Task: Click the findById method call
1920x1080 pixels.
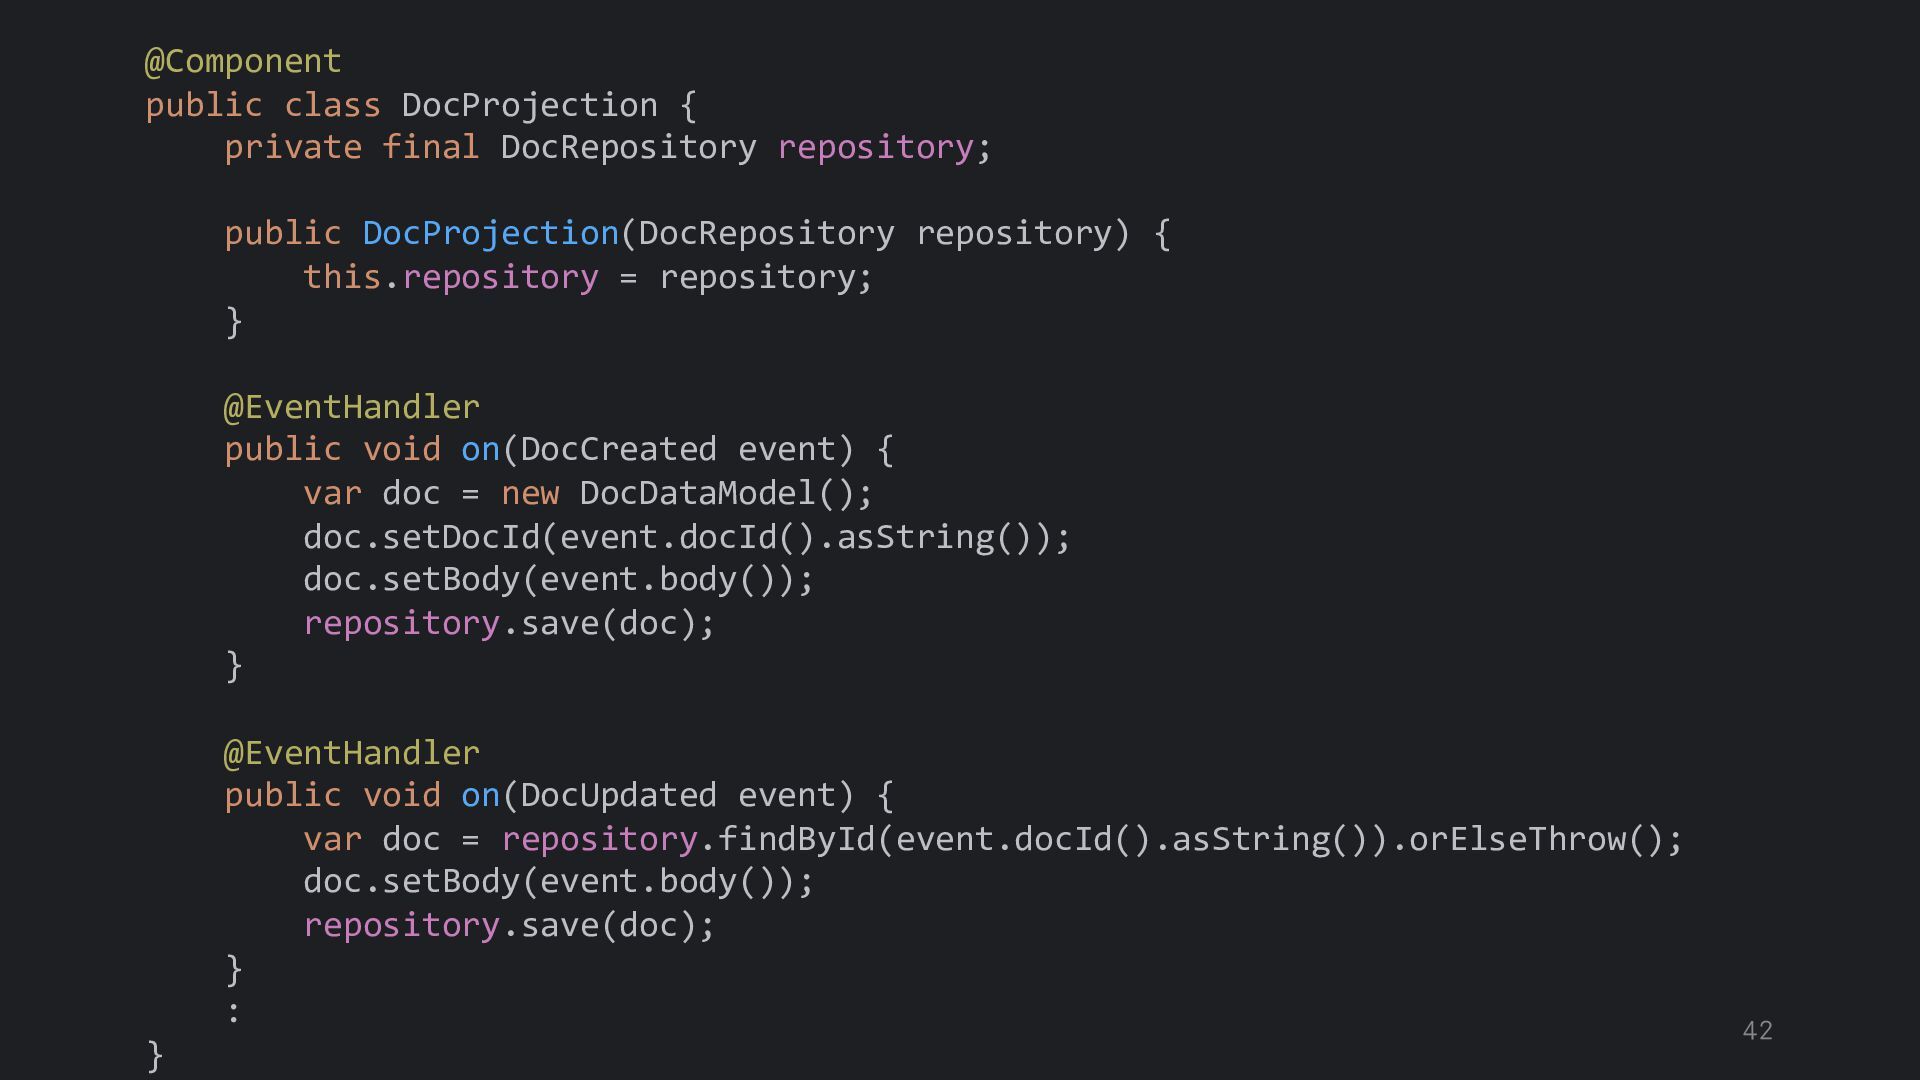Action: [796, 840]
